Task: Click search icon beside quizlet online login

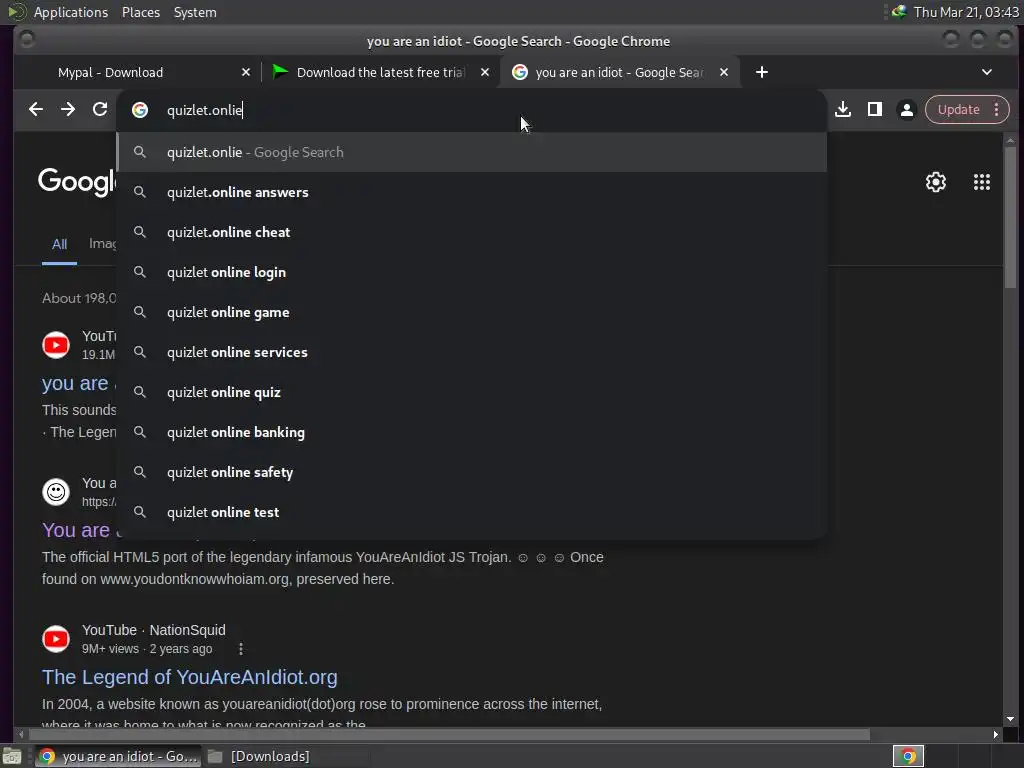Action: click(x=140, y=272)
